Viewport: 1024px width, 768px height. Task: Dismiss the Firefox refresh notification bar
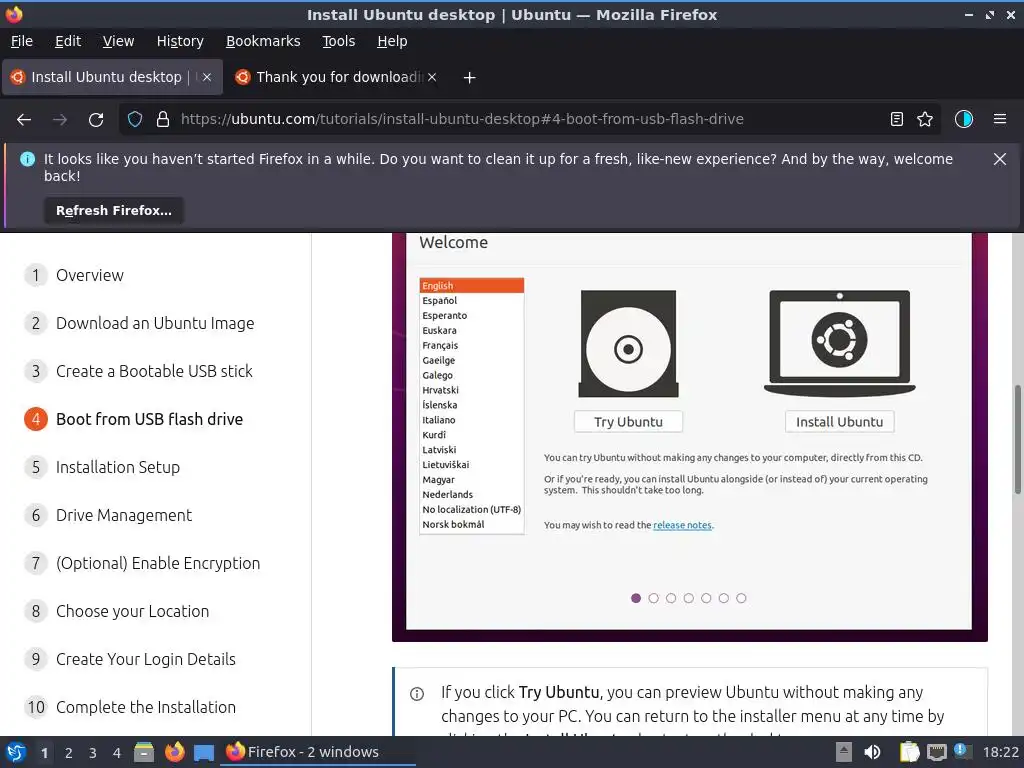click(1000, 159)
